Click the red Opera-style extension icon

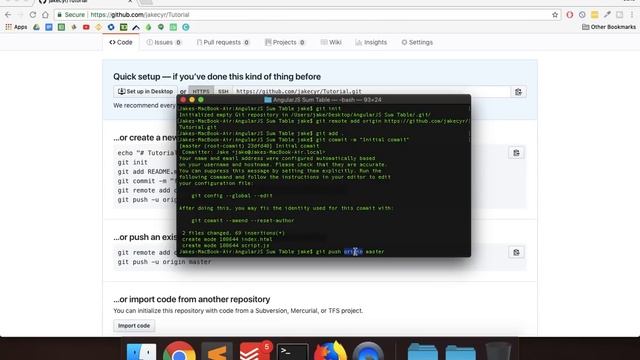click(570, 15)
